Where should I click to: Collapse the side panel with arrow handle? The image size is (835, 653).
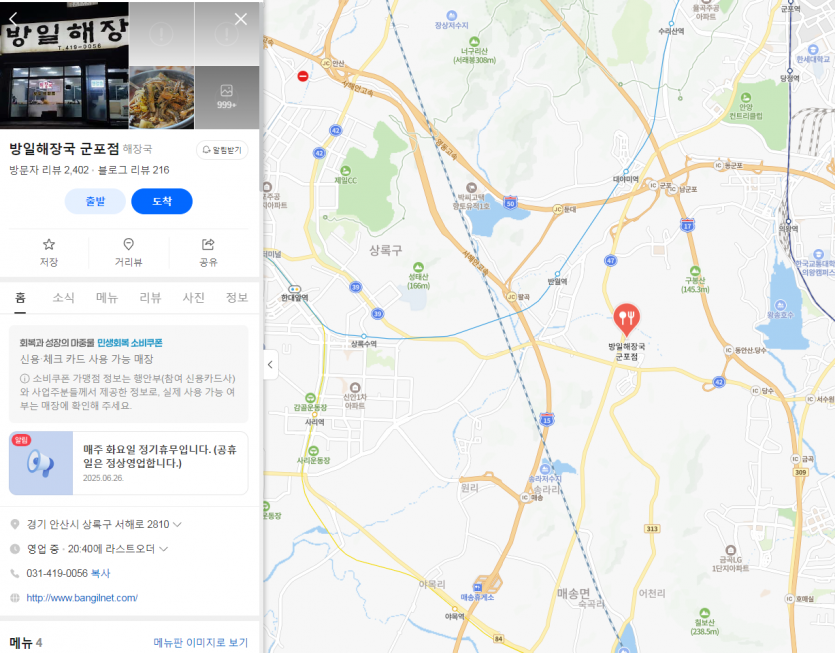271,364
